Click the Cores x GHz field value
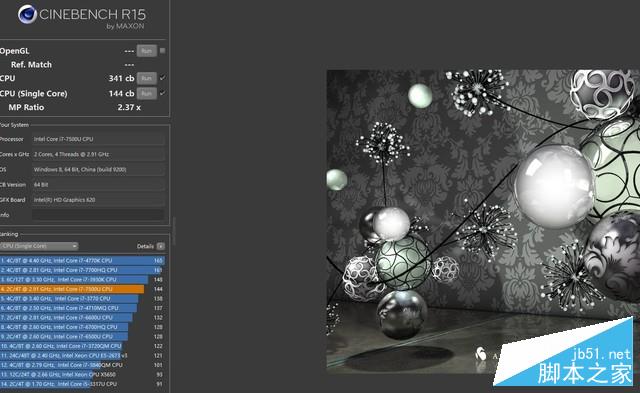Viewport: 640px width, 393px height. (98, 154)
